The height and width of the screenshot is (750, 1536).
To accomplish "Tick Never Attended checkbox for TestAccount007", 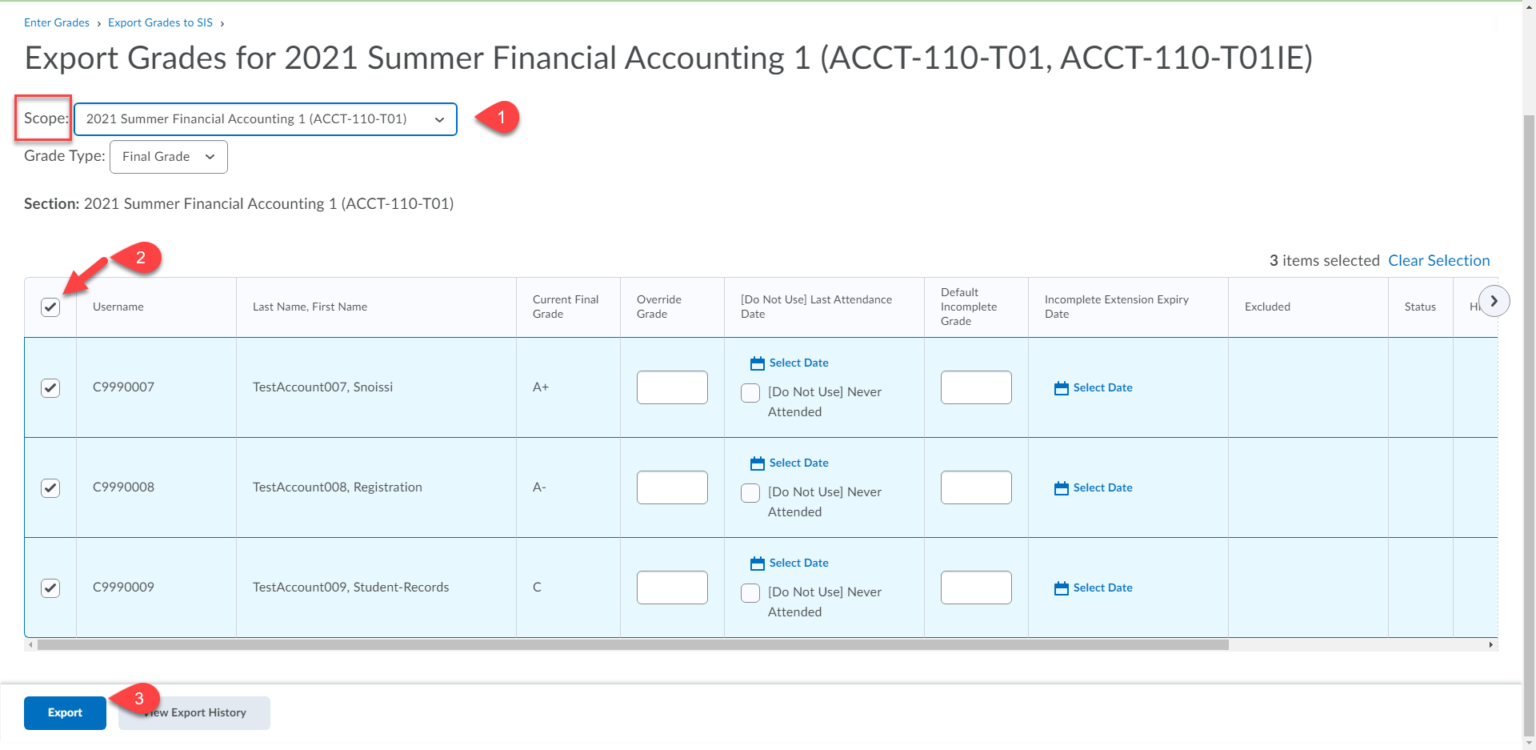I will (750, 393).
